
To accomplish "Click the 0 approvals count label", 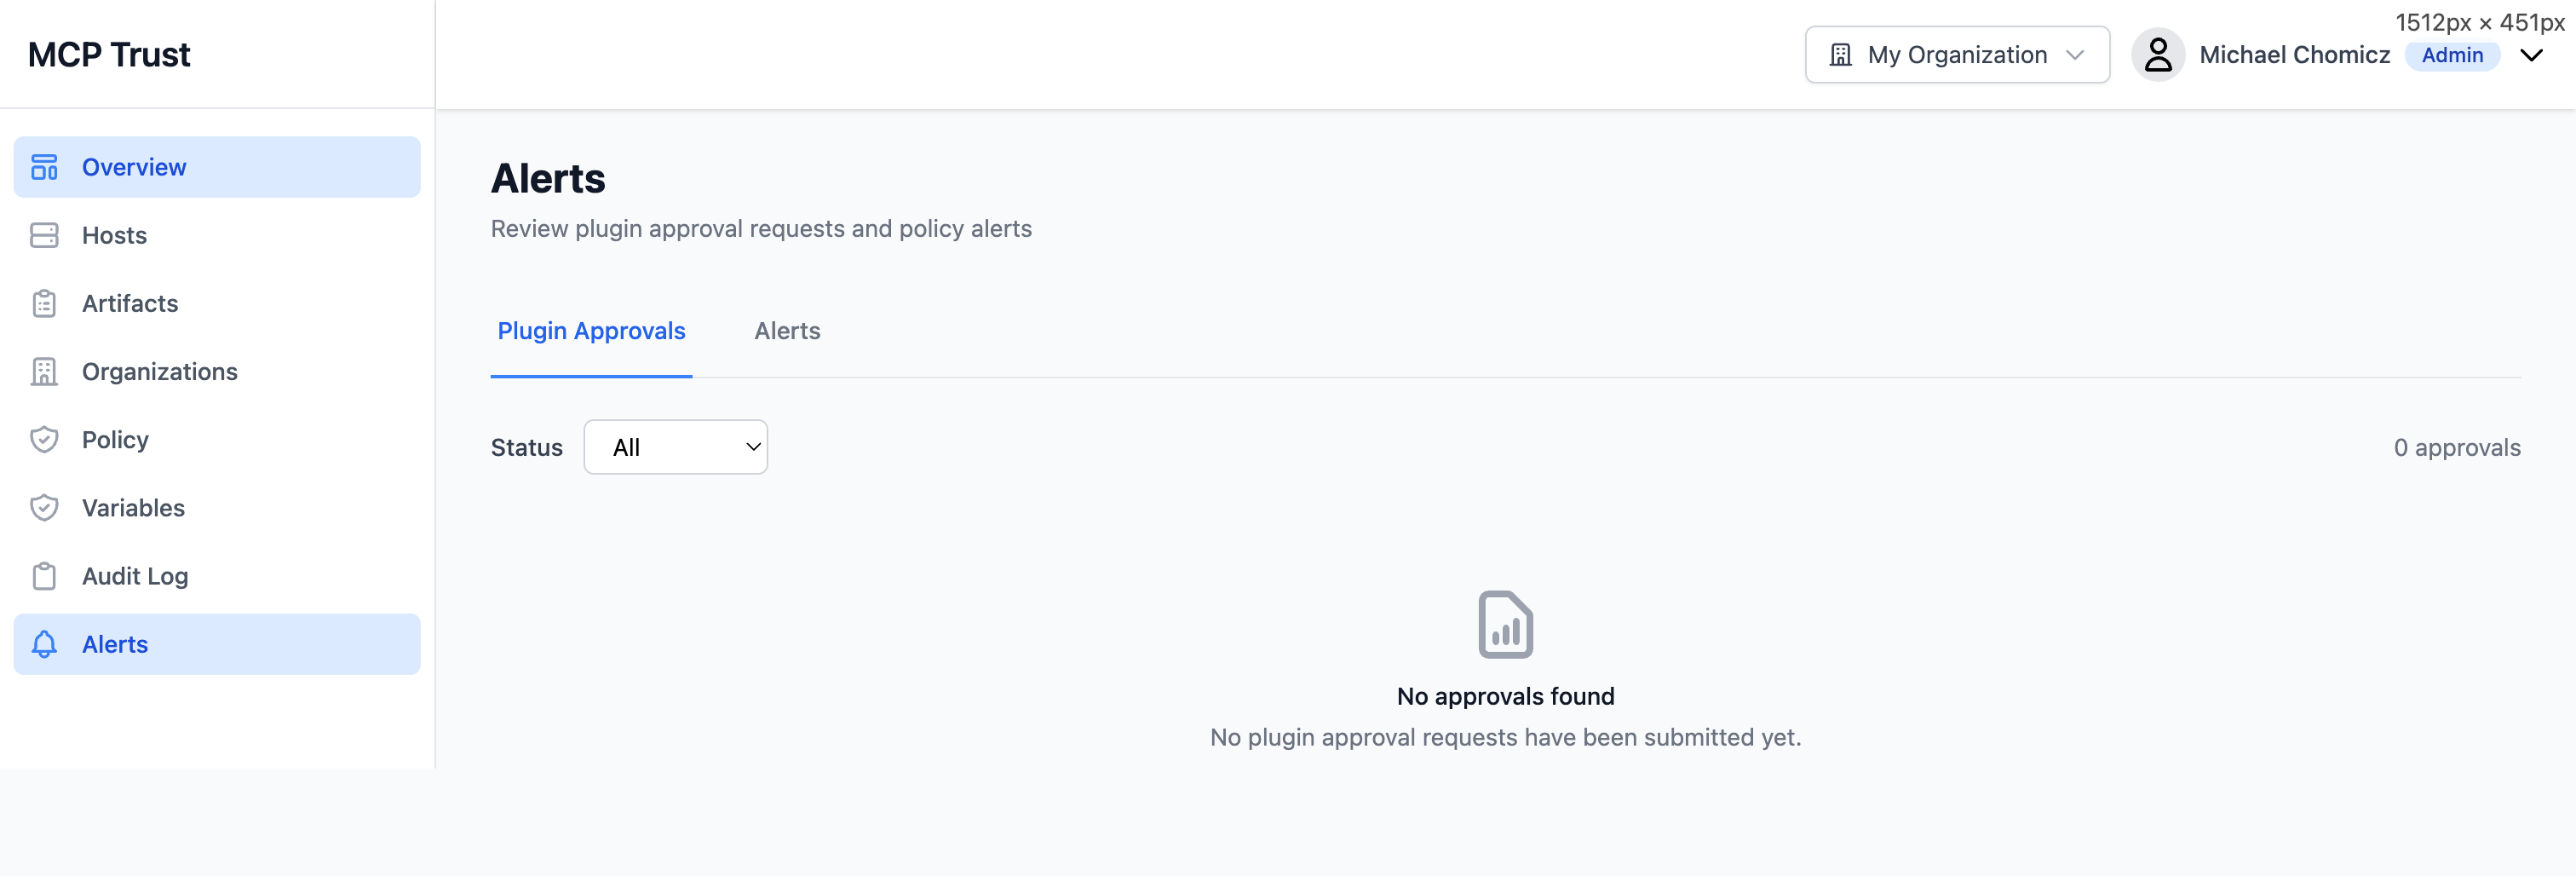I will (x=2459, y=447).
